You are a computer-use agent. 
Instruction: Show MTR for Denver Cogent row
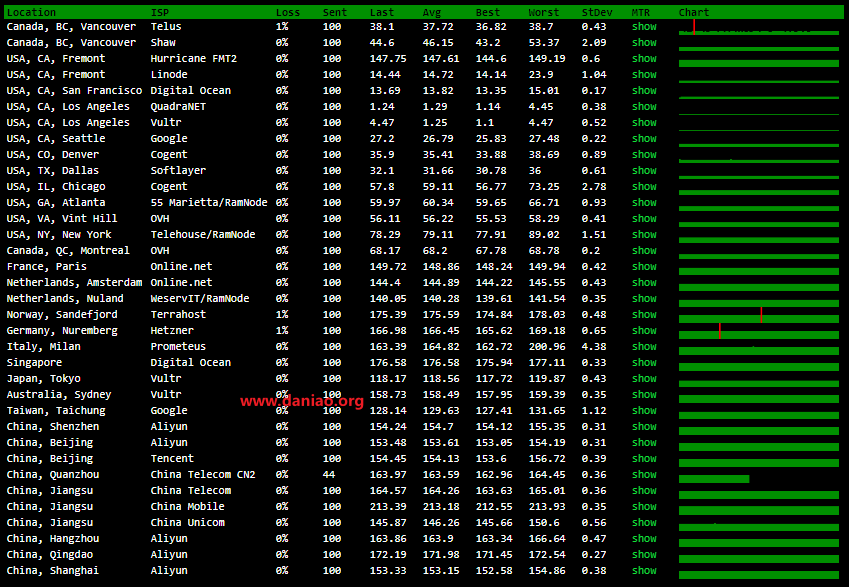(x=644, y=154)
